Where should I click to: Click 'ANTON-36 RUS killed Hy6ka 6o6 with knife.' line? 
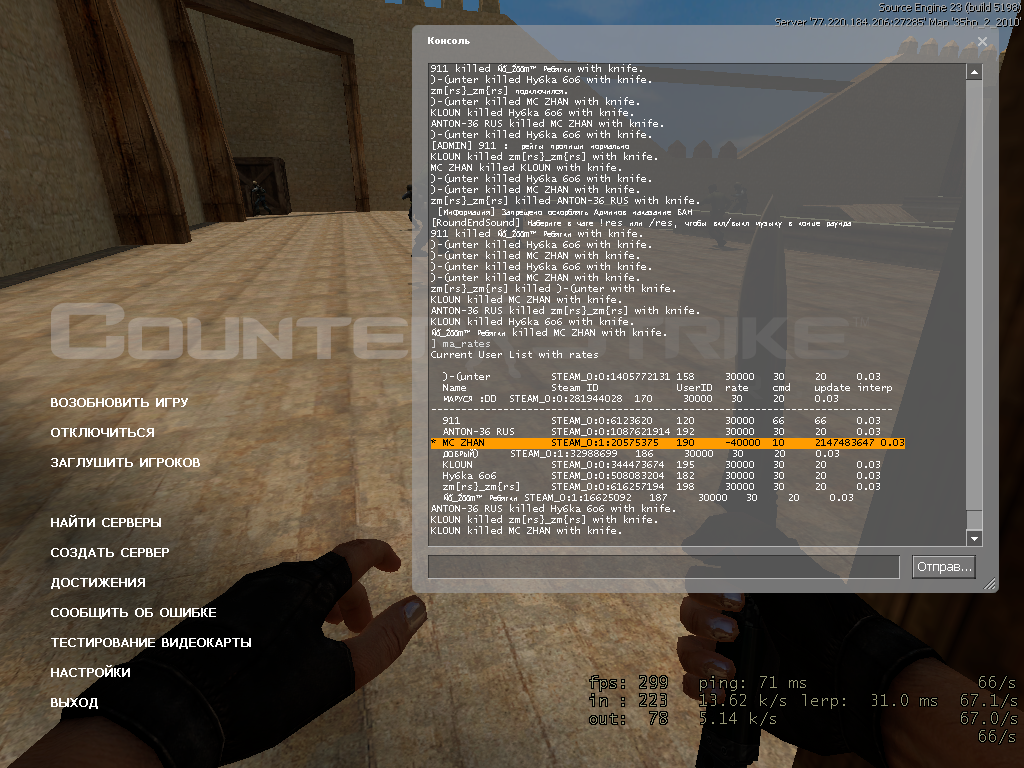coord(553,509)
